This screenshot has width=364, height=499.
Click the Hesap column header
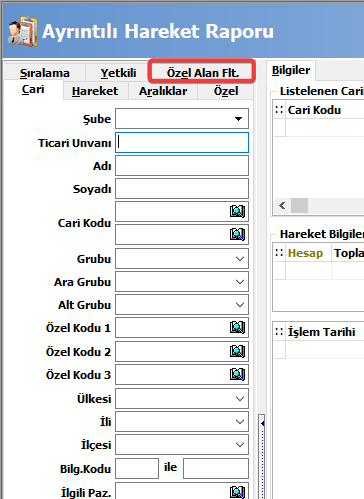[x=308, y=253]
